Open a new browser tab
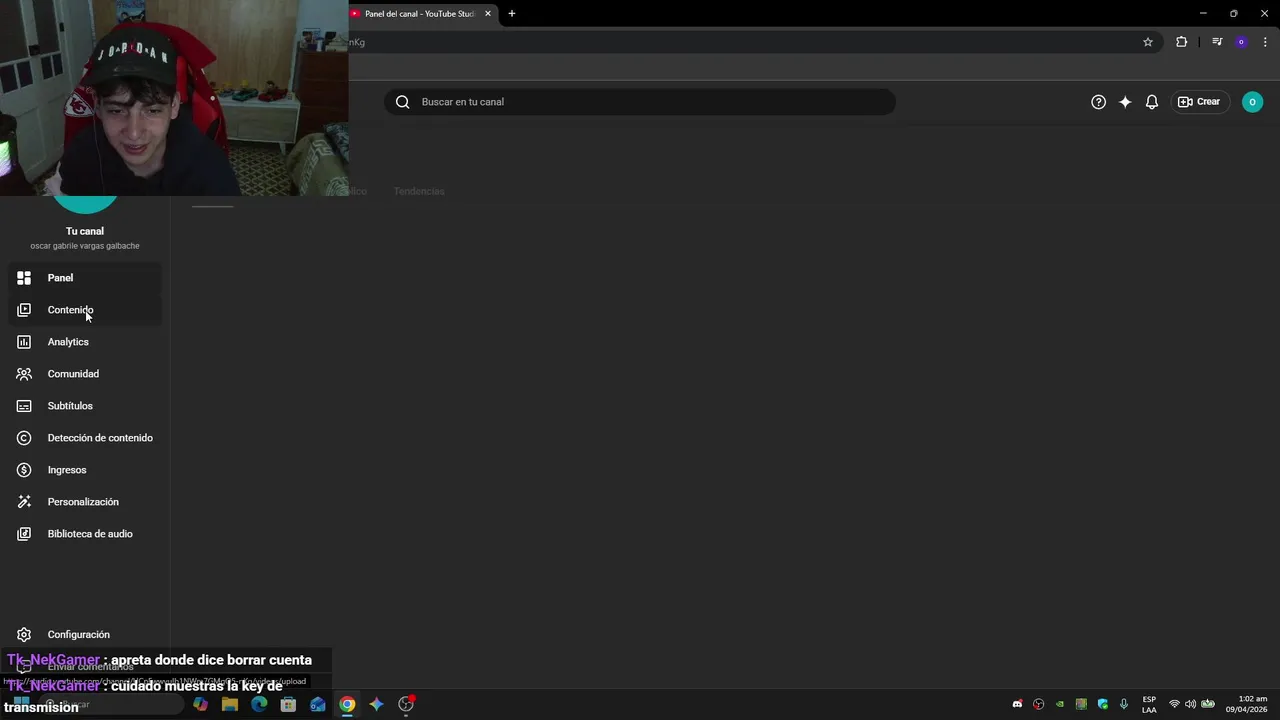This screenshot has width=1280, height=720. (512, 14)
